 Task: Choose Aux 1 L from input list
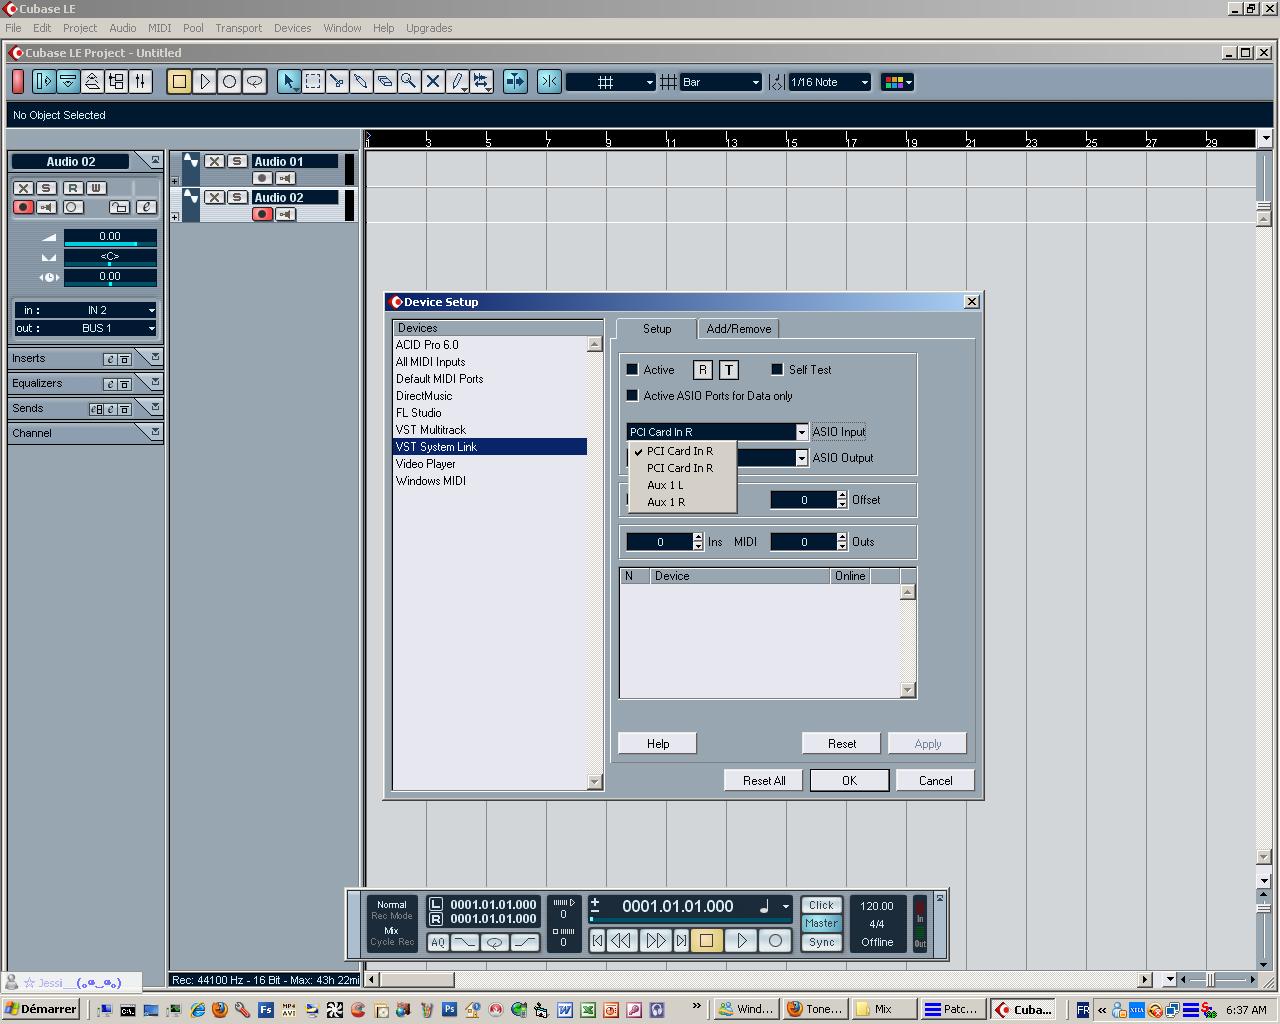point(682,485)
